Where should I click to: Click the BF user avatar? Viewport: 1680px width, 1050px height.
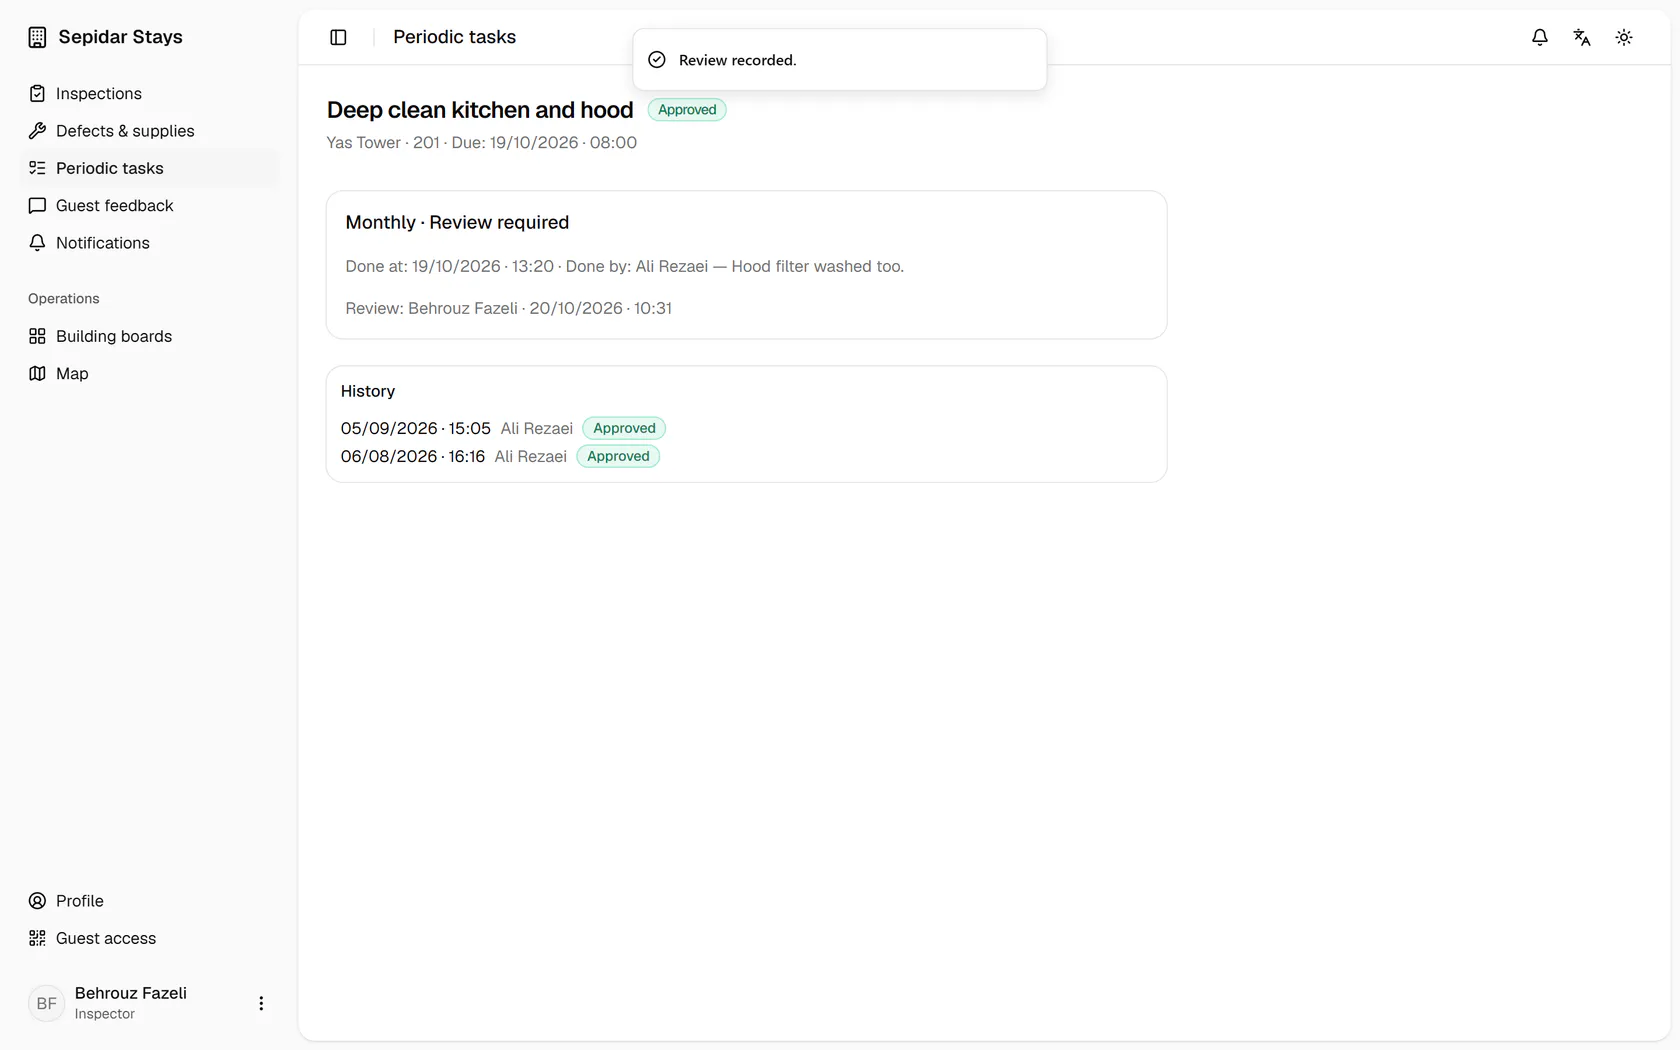46,1003
